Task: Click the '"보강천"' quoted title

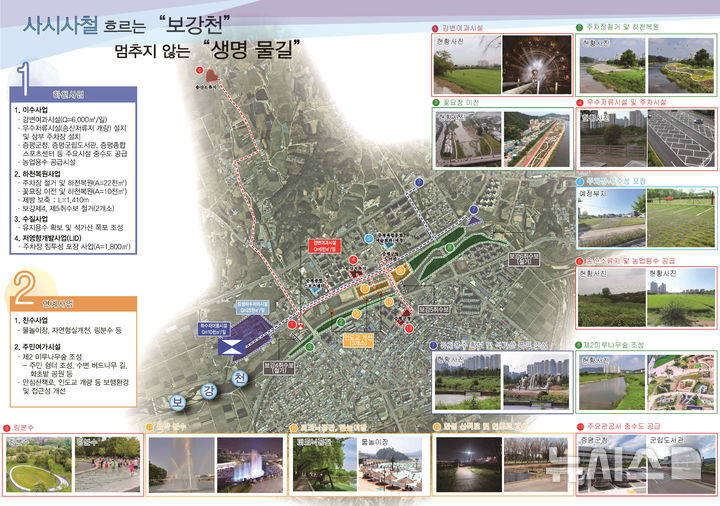Action: pos(193,24)
